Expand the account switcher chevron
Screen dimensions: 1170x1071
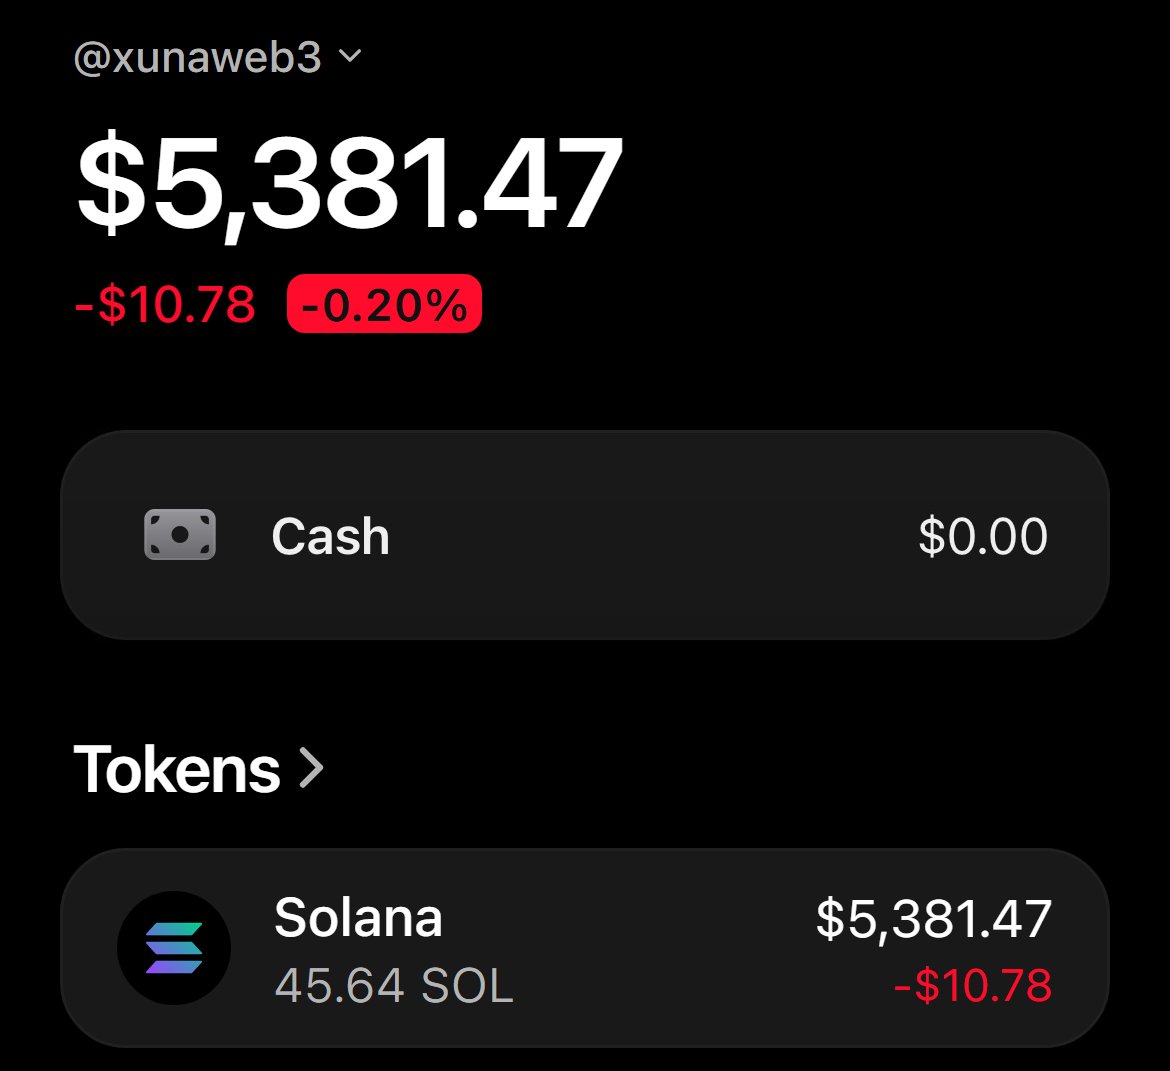tap(350, 56)
